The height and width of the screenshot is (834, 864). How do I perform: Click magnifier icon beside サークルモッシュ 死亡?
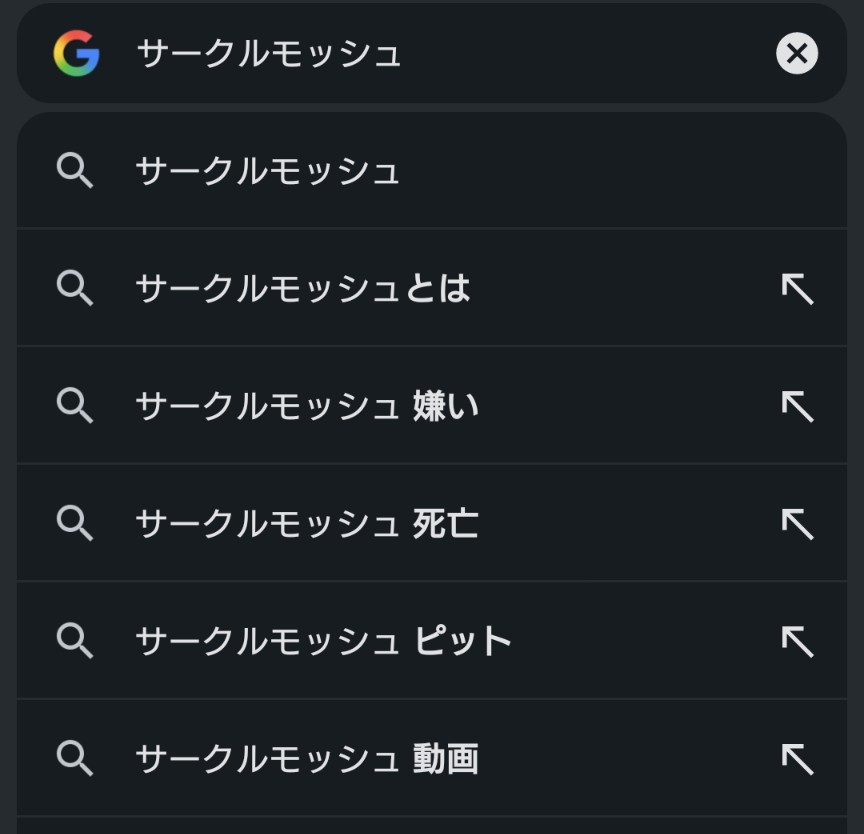75,523
